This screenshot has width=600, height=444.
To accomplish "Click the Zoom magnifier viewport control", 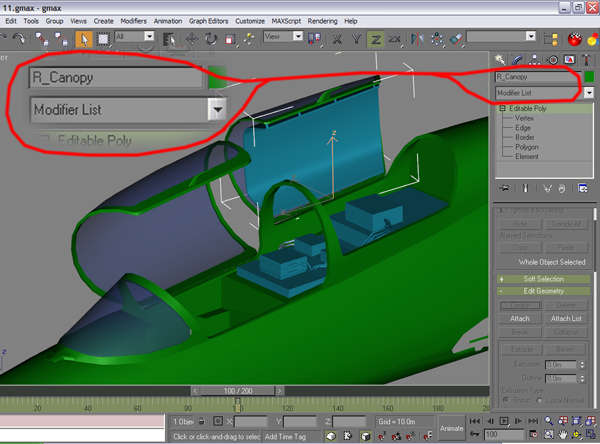I will [548, 421].
